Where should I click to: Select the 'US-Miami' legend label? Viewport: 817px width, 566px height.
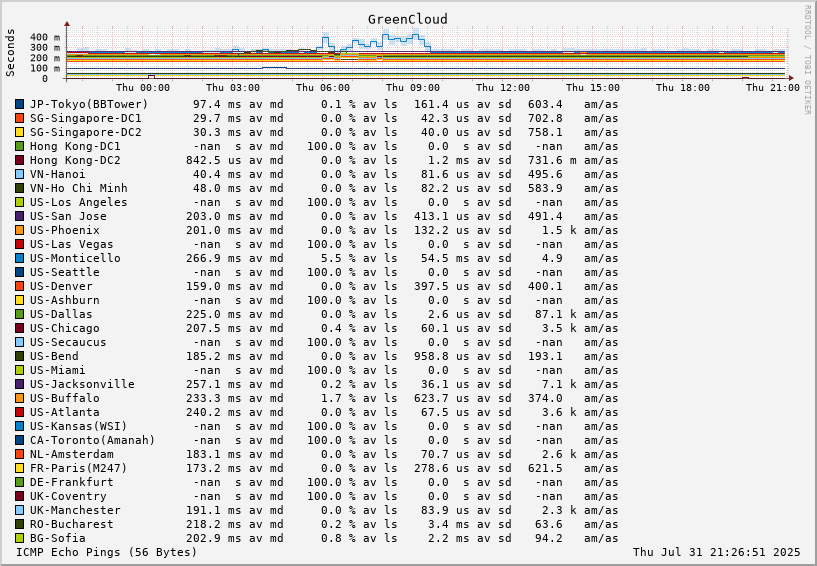[x=57, y=370]
